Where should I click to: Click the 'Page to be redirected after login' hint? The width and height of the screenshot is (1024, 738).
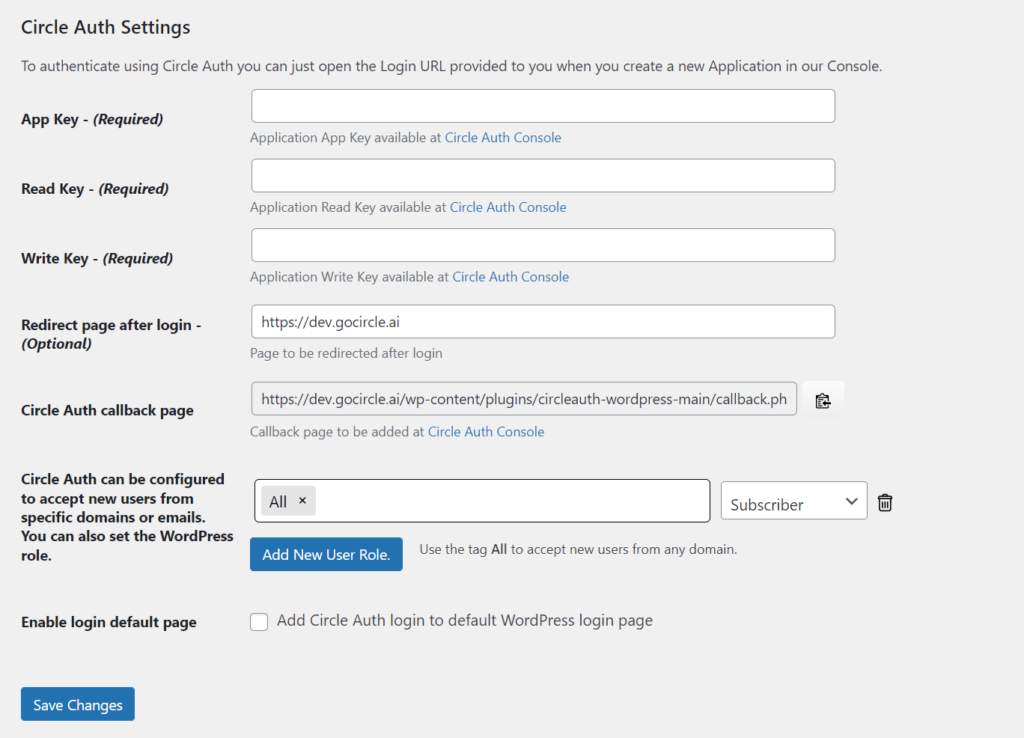coord(346,353)
